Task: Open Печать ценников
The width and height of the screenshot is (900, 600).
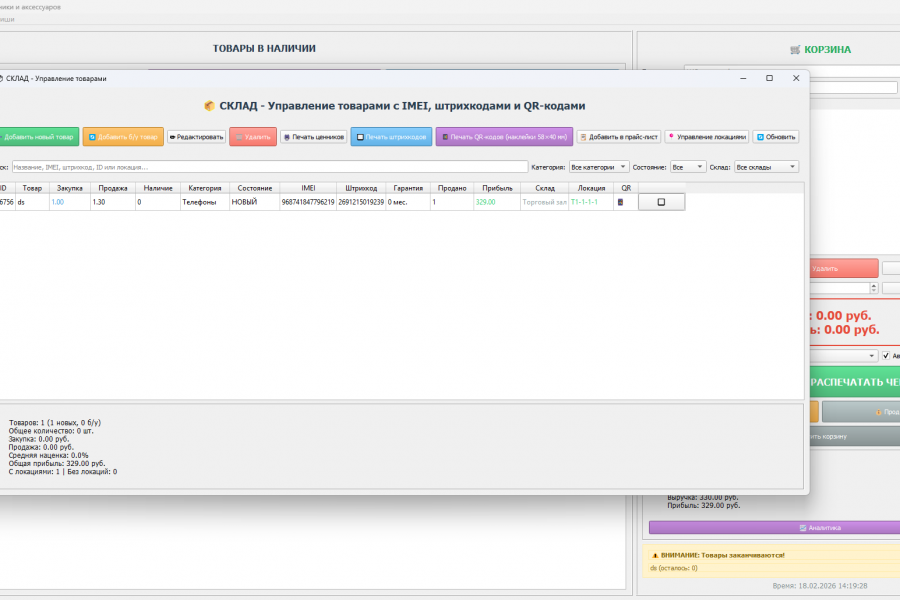Action: coord(313,137)
